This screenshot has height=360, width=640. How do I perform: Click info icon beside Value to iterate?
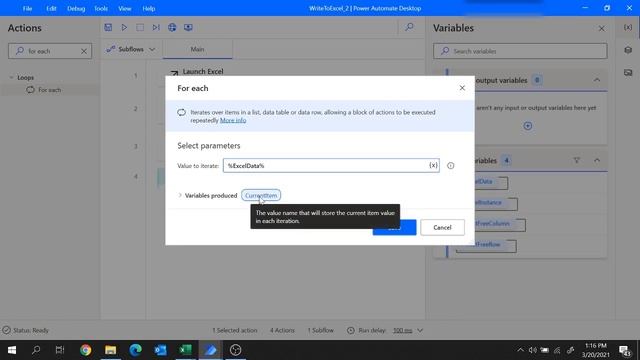click(x=451, y=165)
